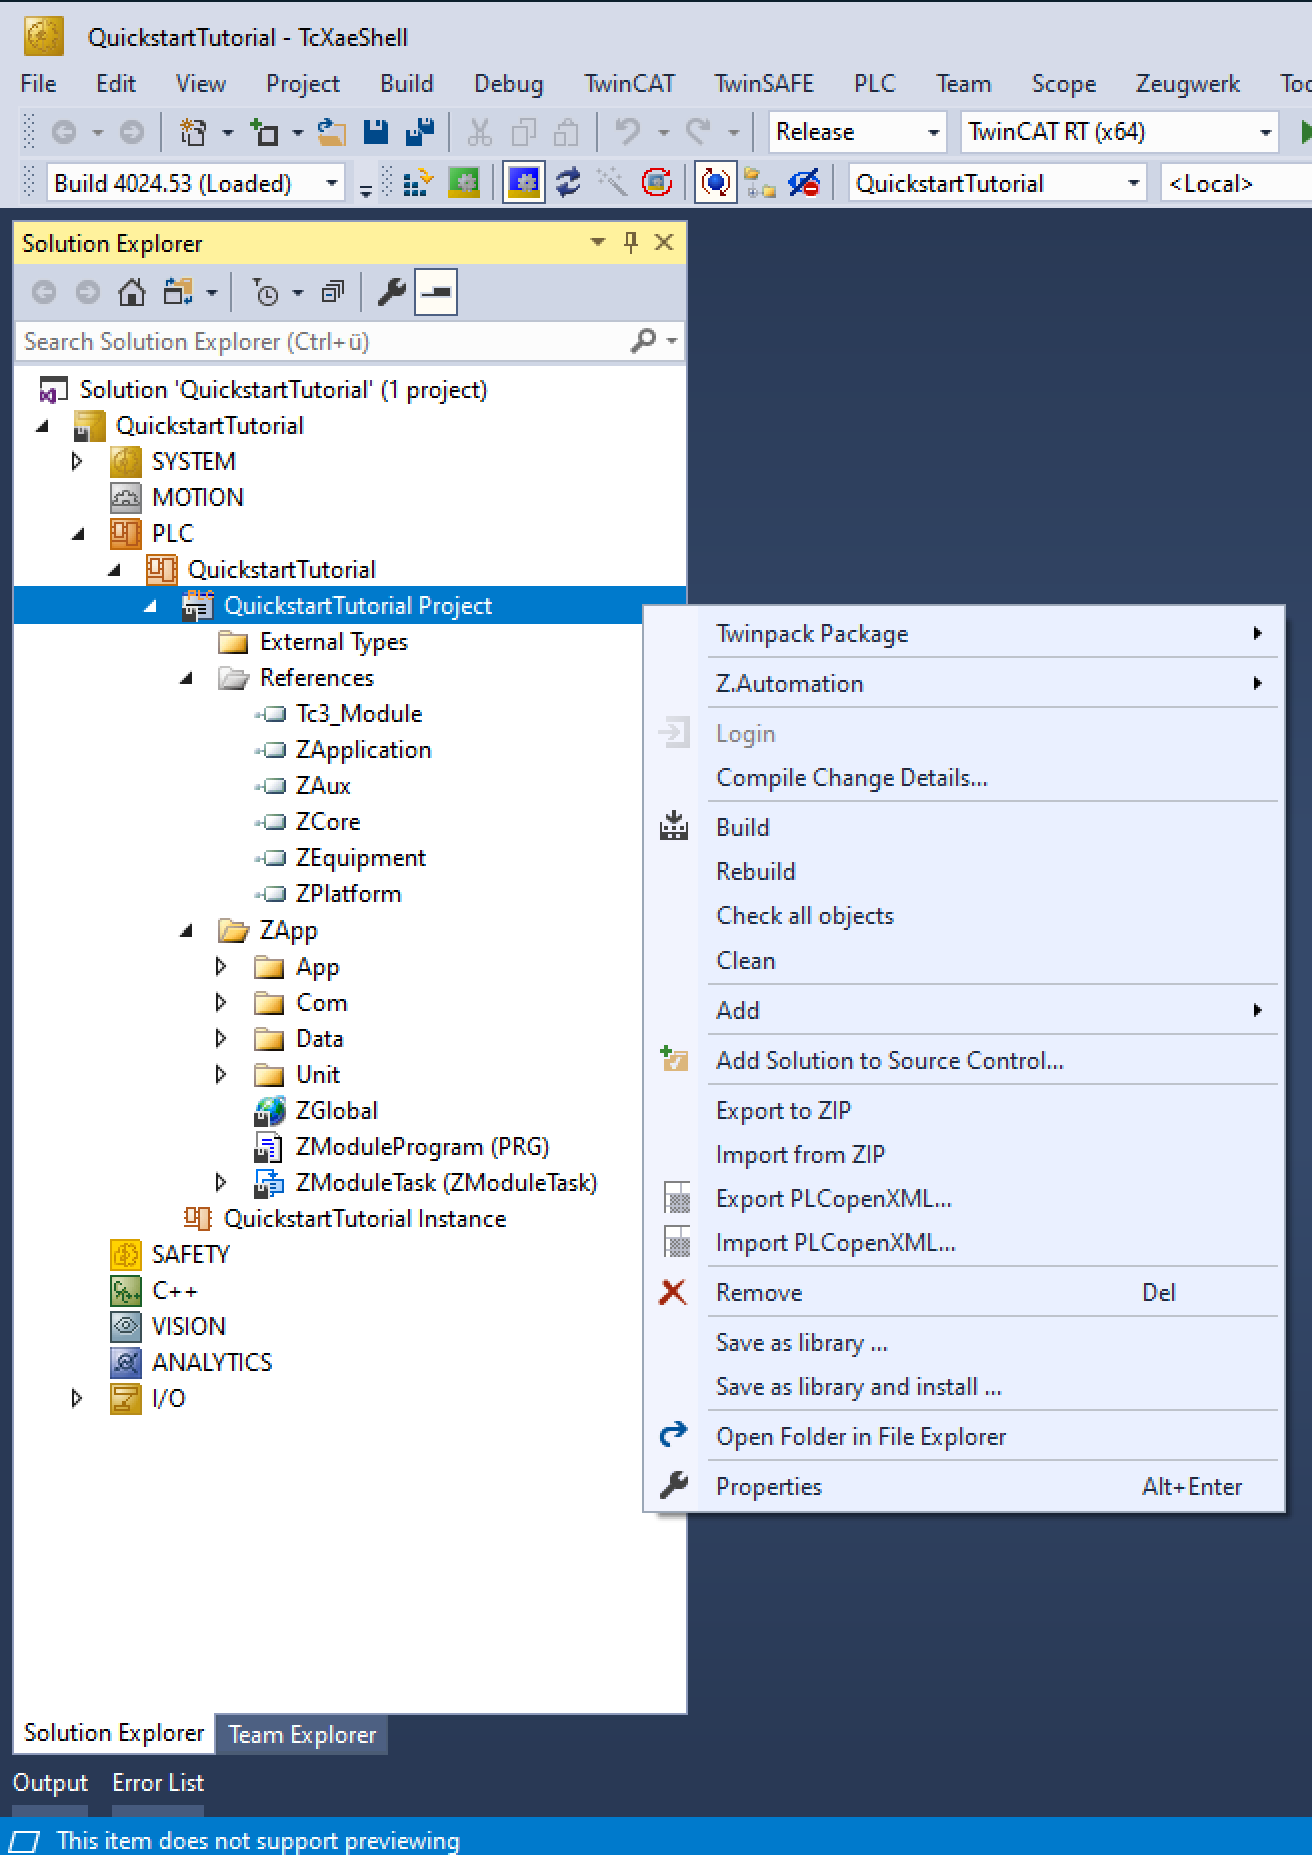Click the MOTION node icon
The height and width of the screenshot is (1856, 1312).
click(126, 497)
